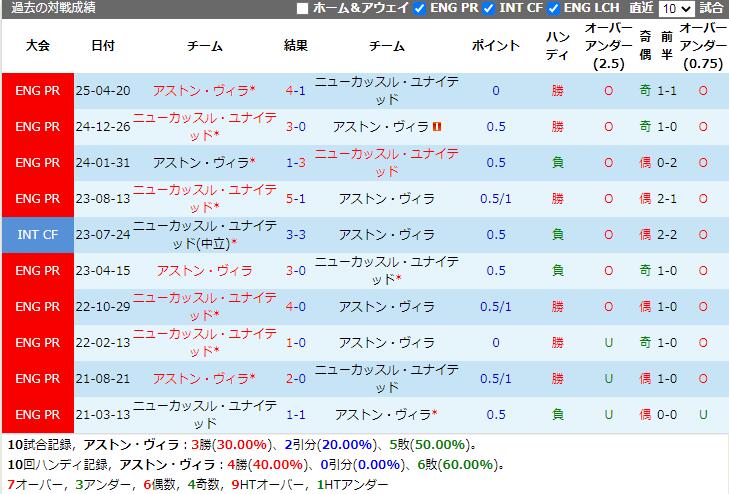The height and width of the screenshot is (494, 729).
Task: Click the date 22-02-13
Action: tap(103, 343)
